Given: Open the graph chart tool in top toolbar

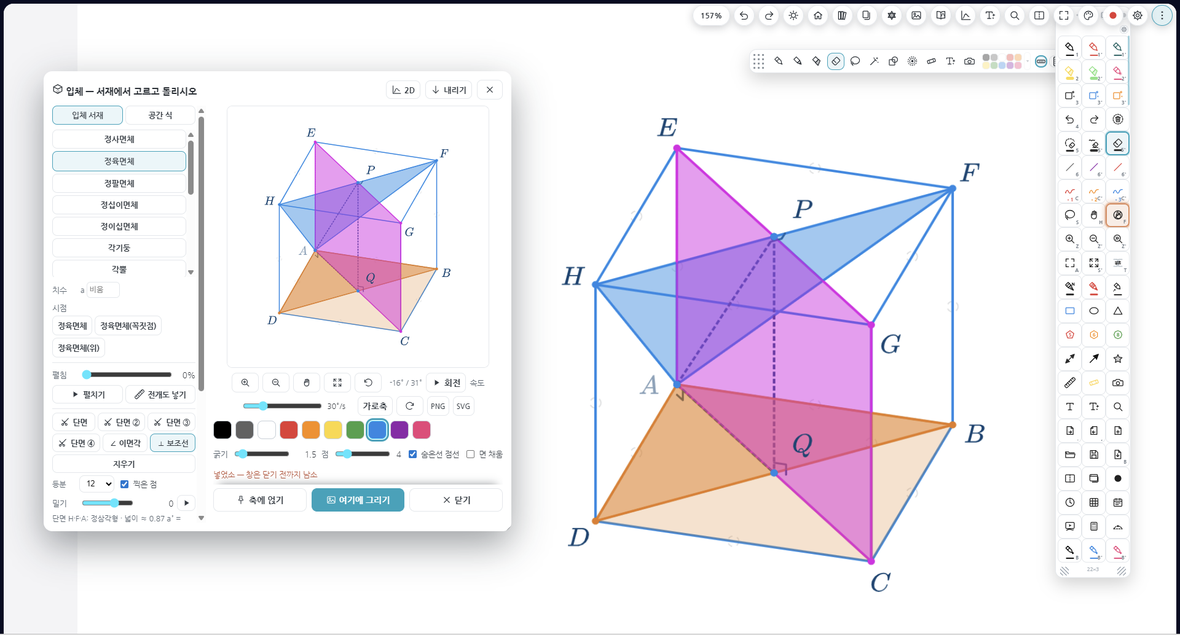Looking at the screenshot, I should click(966, 16).
